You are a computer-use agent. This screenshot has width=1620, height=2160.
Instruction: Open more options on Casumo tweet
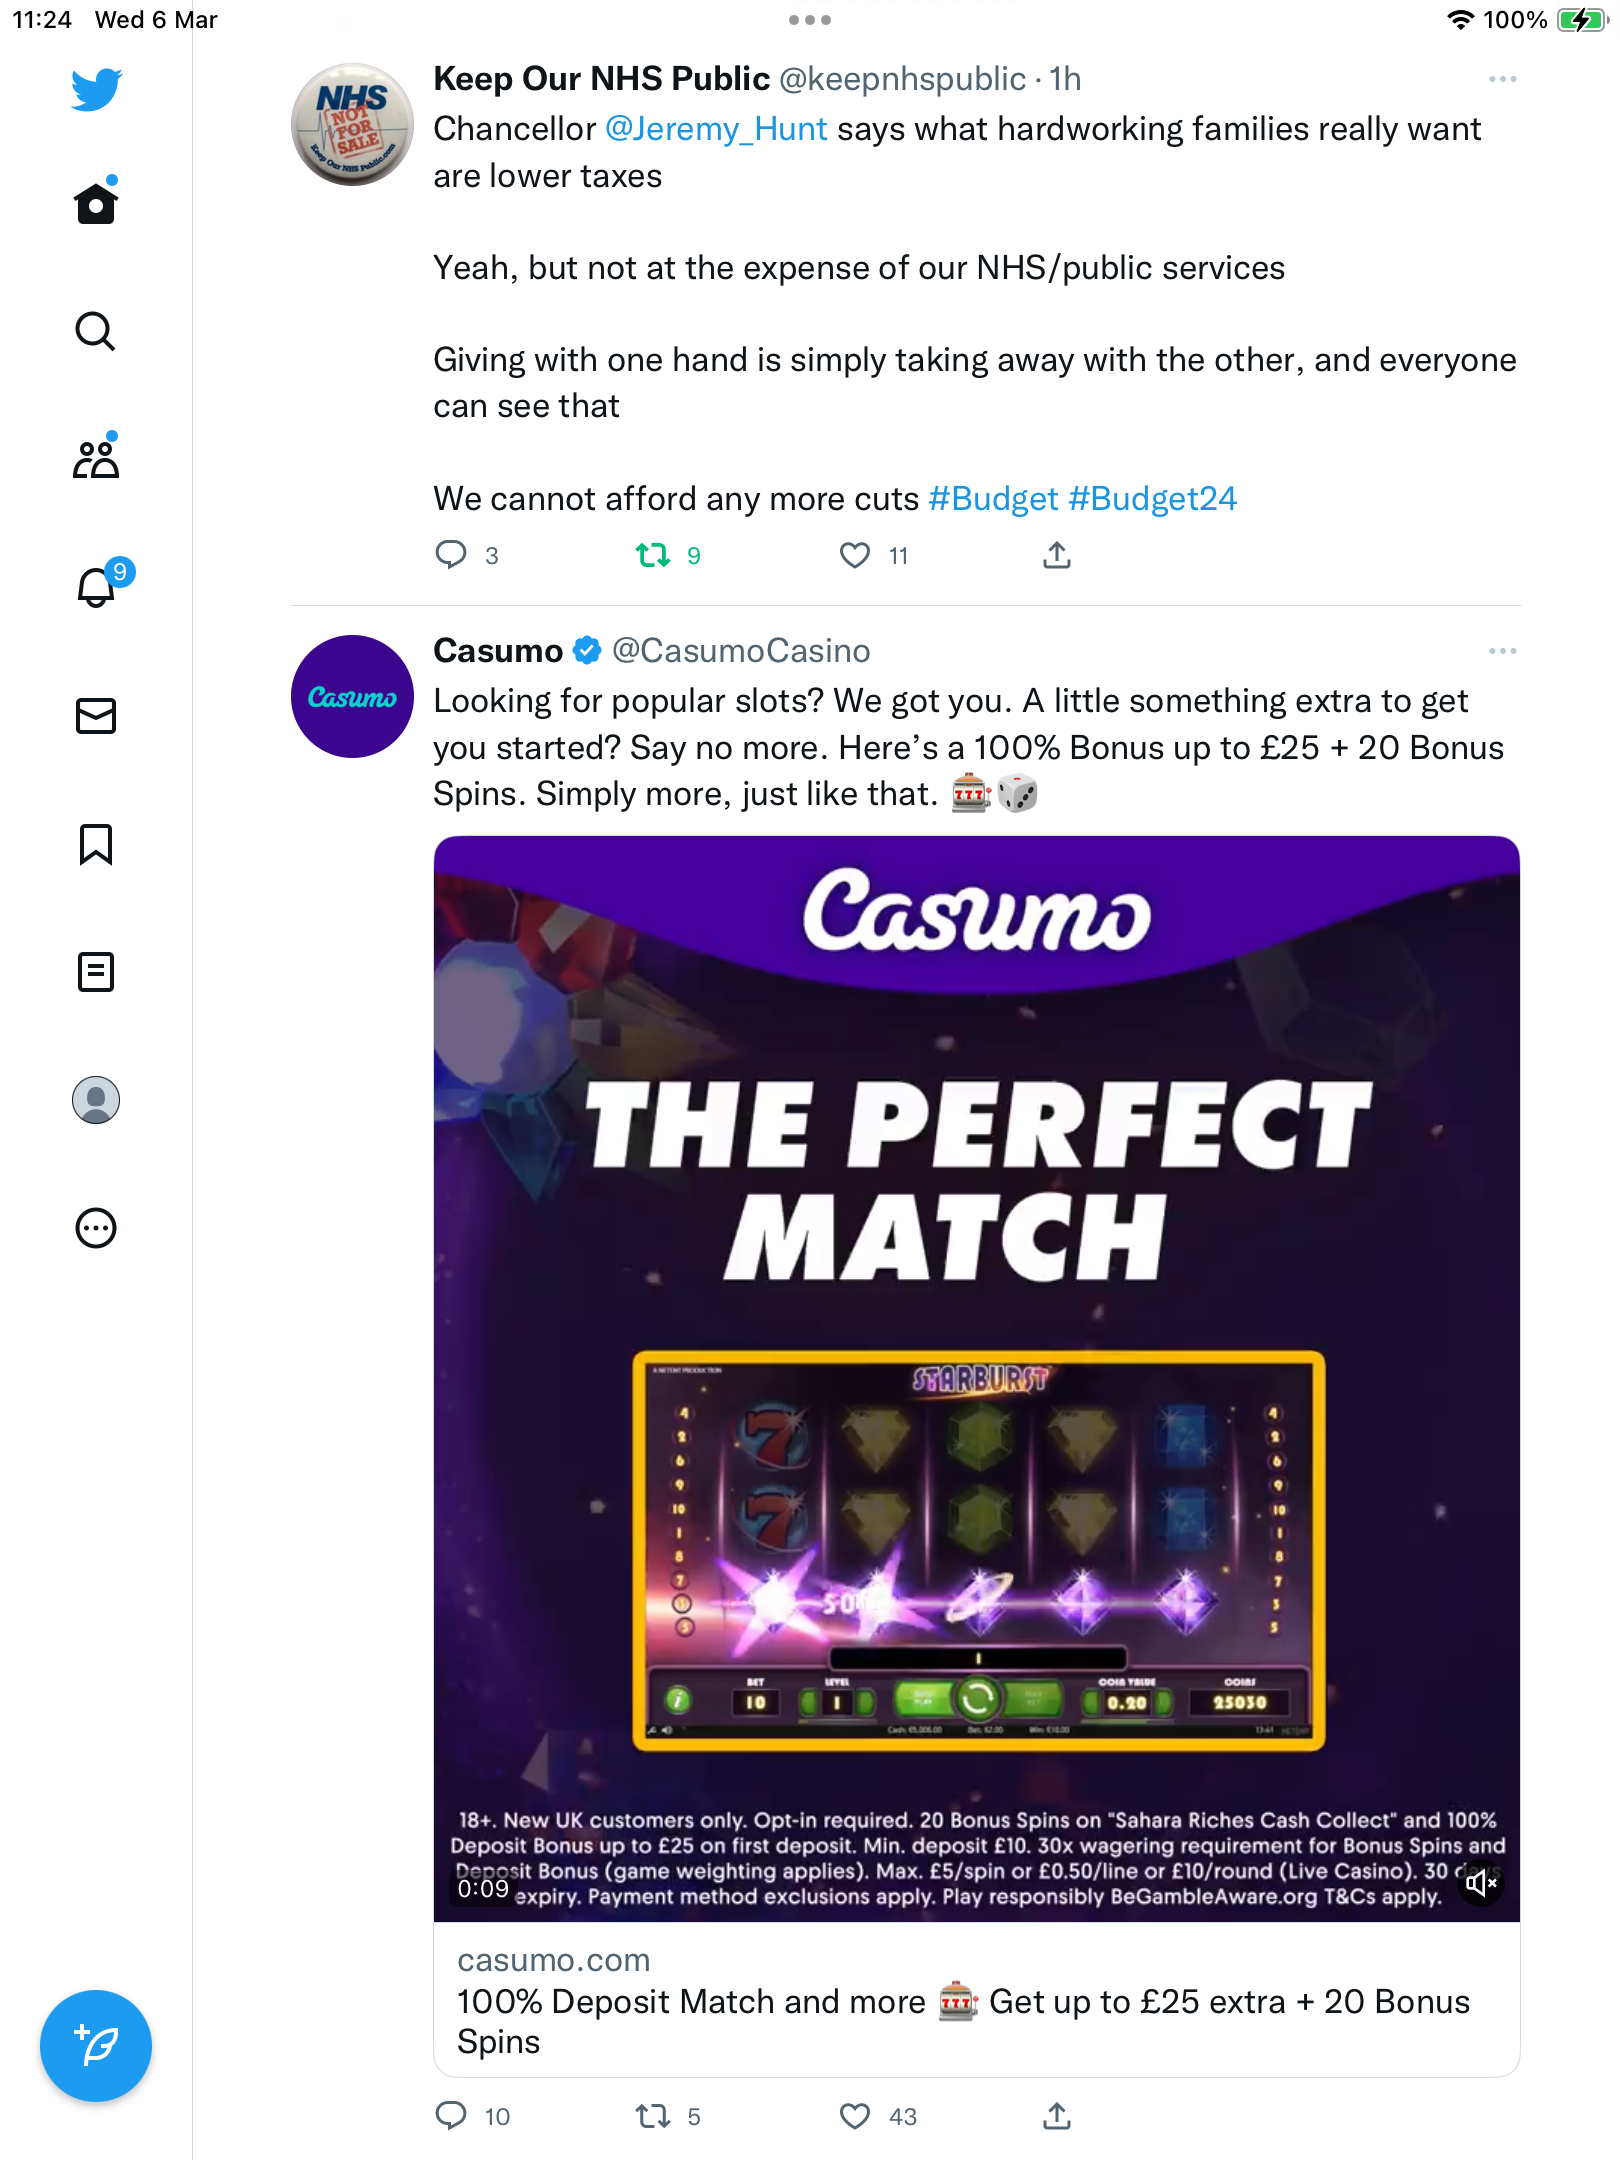[x=1502, y=651]
